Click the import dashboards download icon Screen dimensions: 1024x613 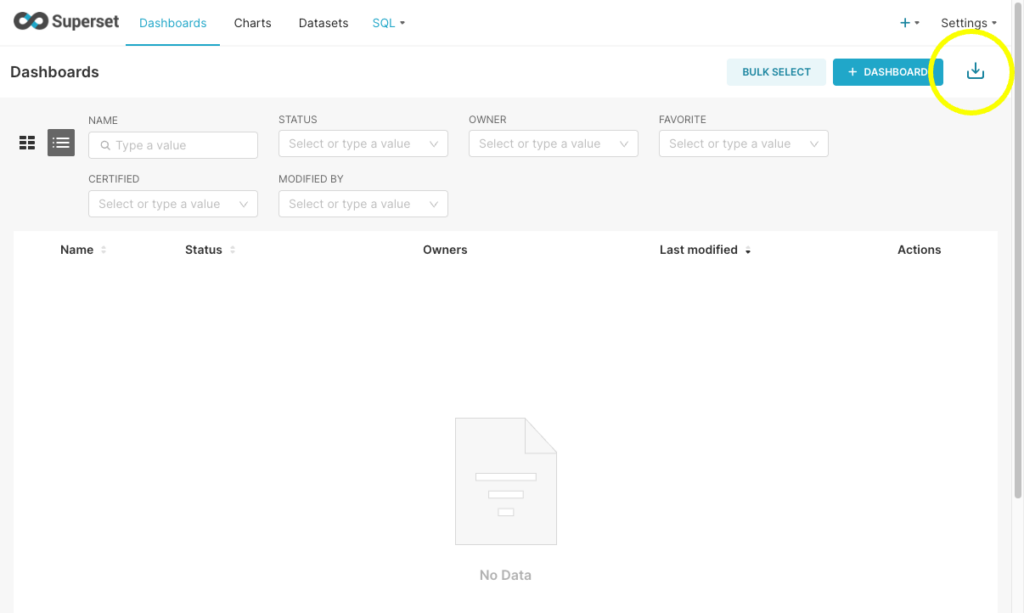[975, 71]
